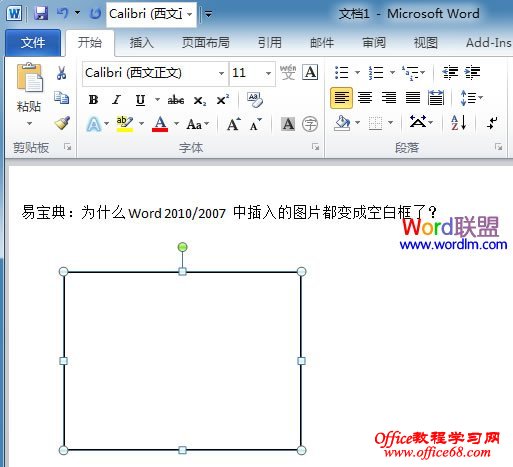Redo with the repeat arrow icon
The height and width of the screenshot is (467, 513).
pos(95,14)
